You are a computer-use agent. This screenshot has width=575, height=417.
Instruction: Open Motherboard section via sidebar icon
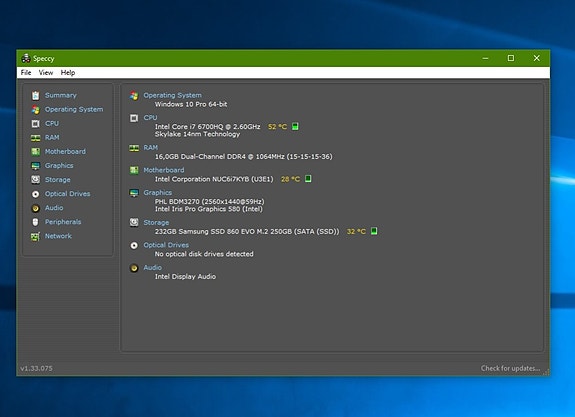click(x=36, y=151)
